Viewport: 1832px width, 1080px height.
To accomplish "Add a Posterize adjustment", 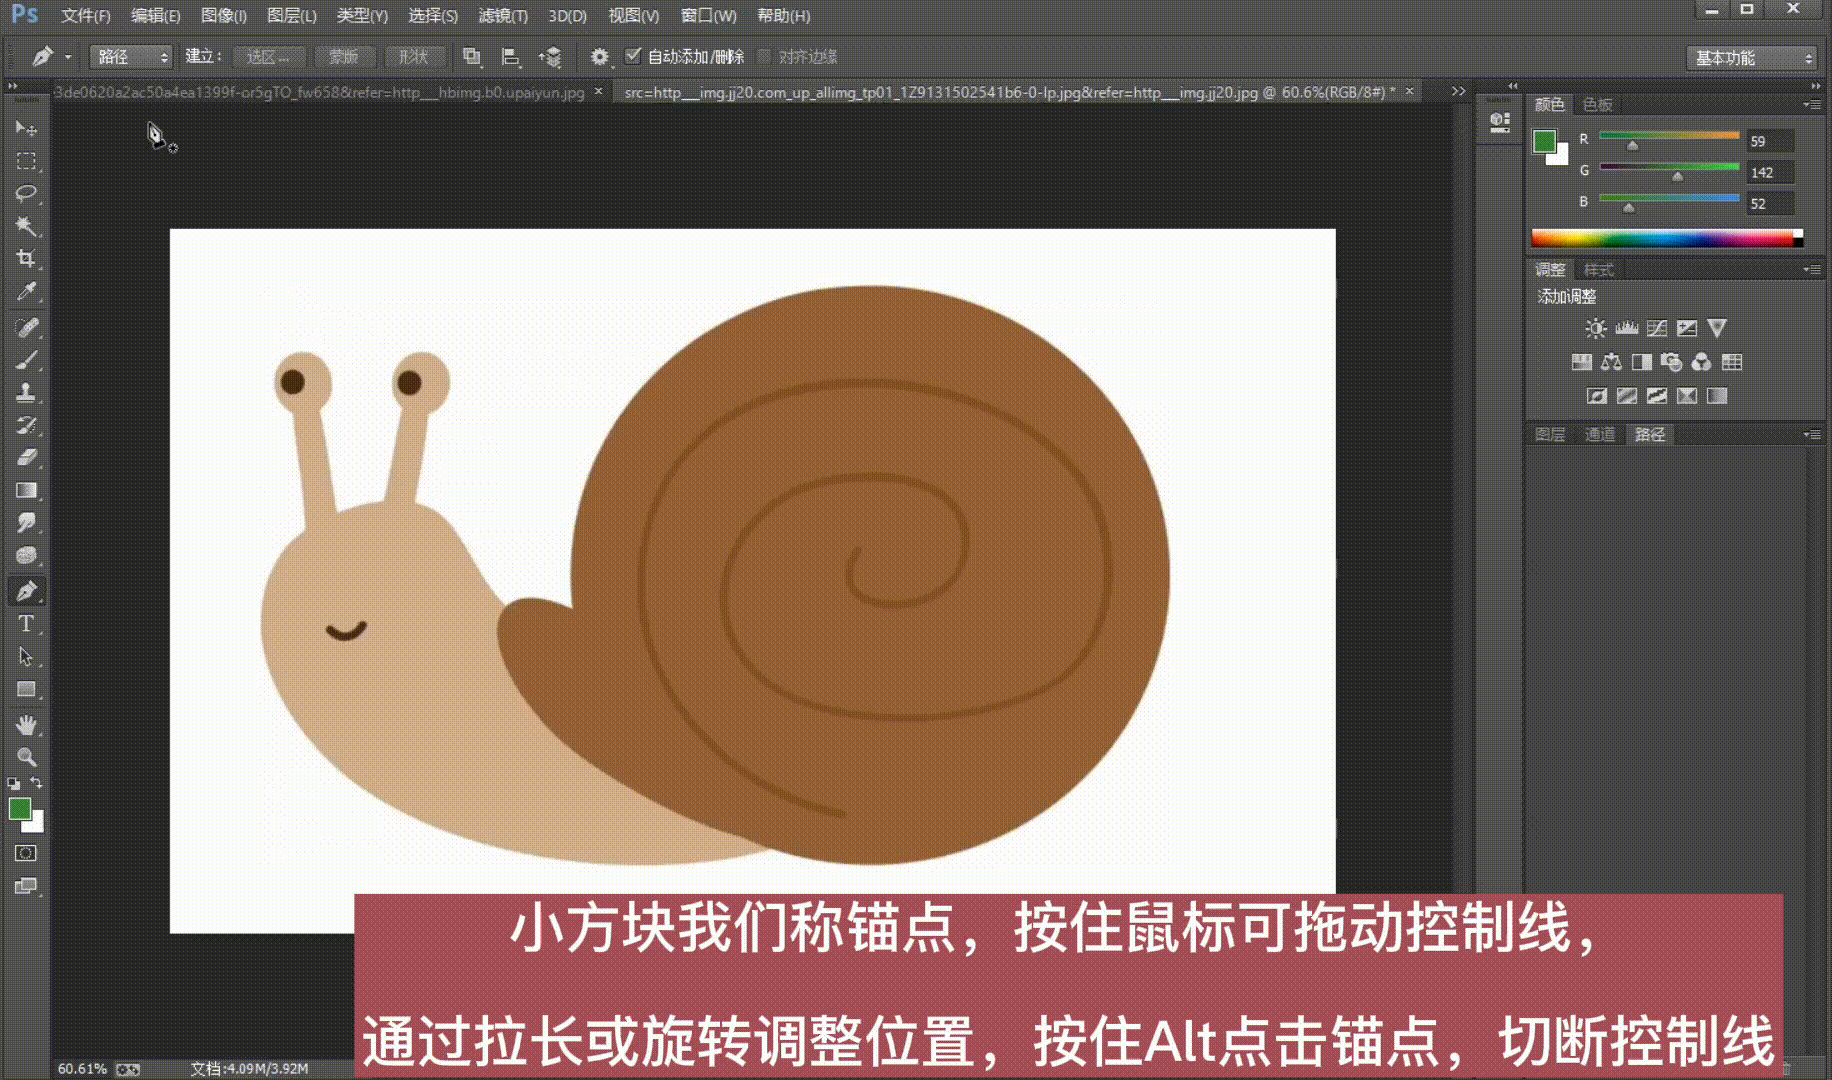I will coord(1627,396).
